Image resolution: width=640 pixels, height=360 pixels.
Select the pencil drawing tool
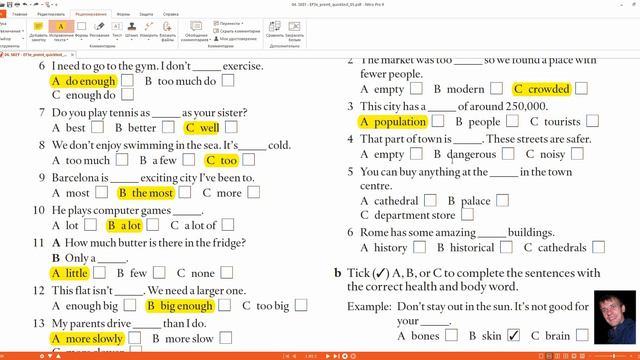pos(99,27)
